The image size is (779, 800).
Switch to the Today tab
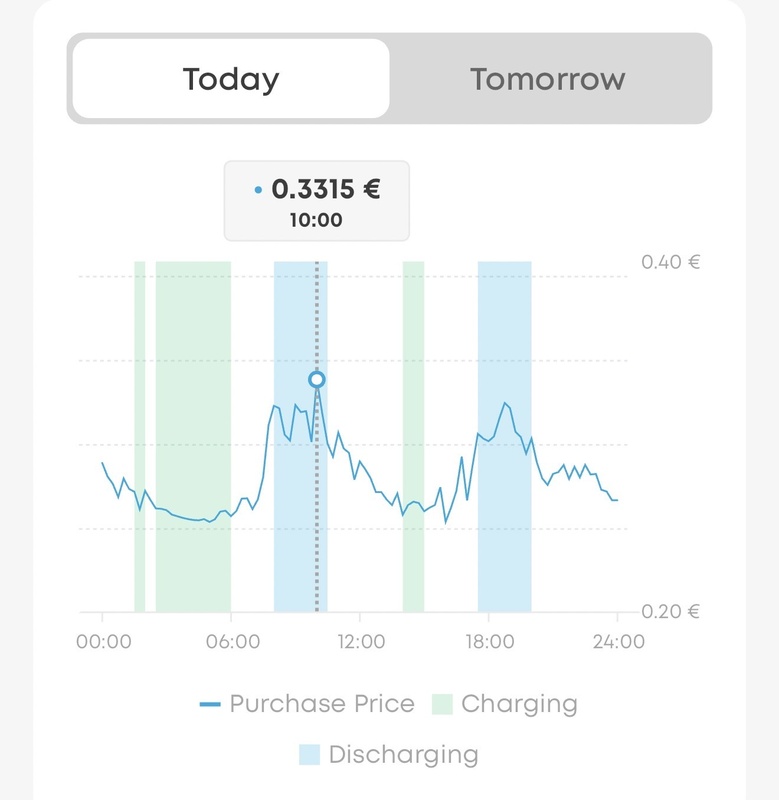coord(231,79)
